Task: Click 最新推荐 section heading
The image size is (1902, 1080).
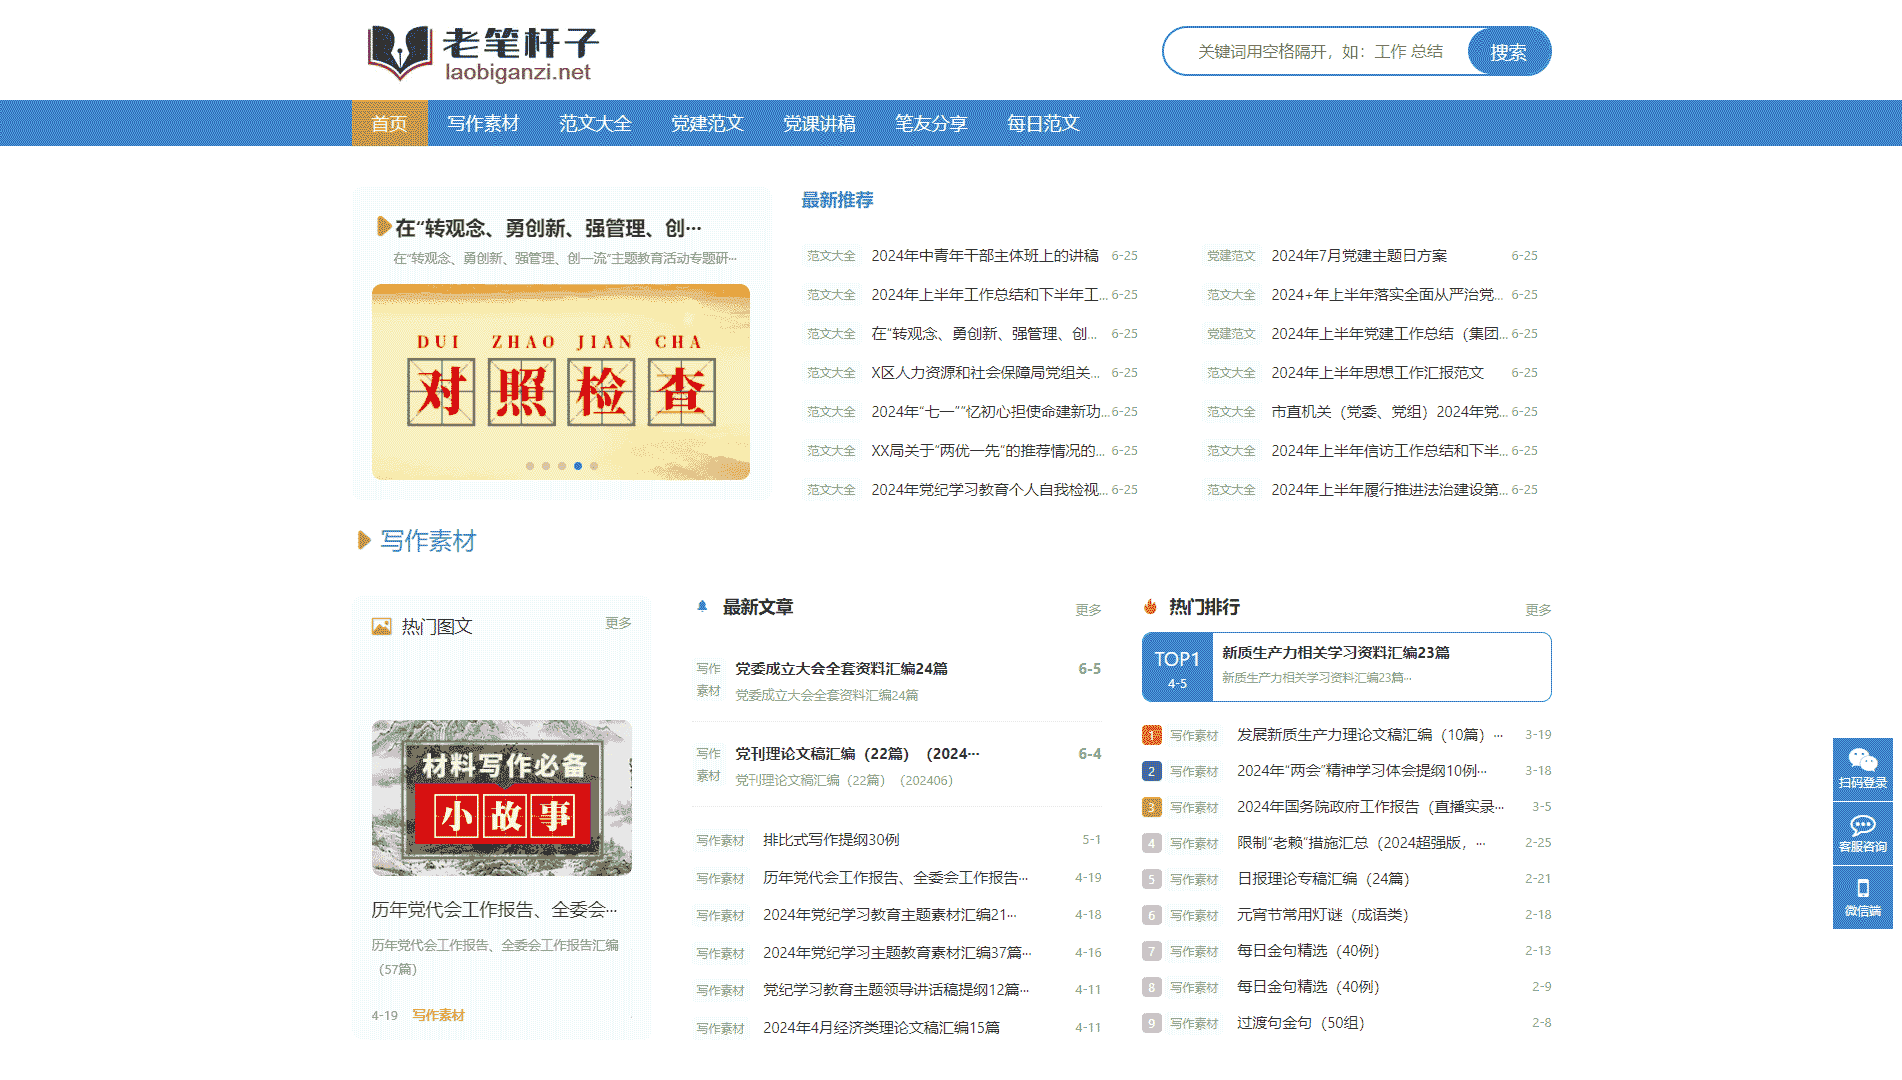Action: [x=837, y=200]
